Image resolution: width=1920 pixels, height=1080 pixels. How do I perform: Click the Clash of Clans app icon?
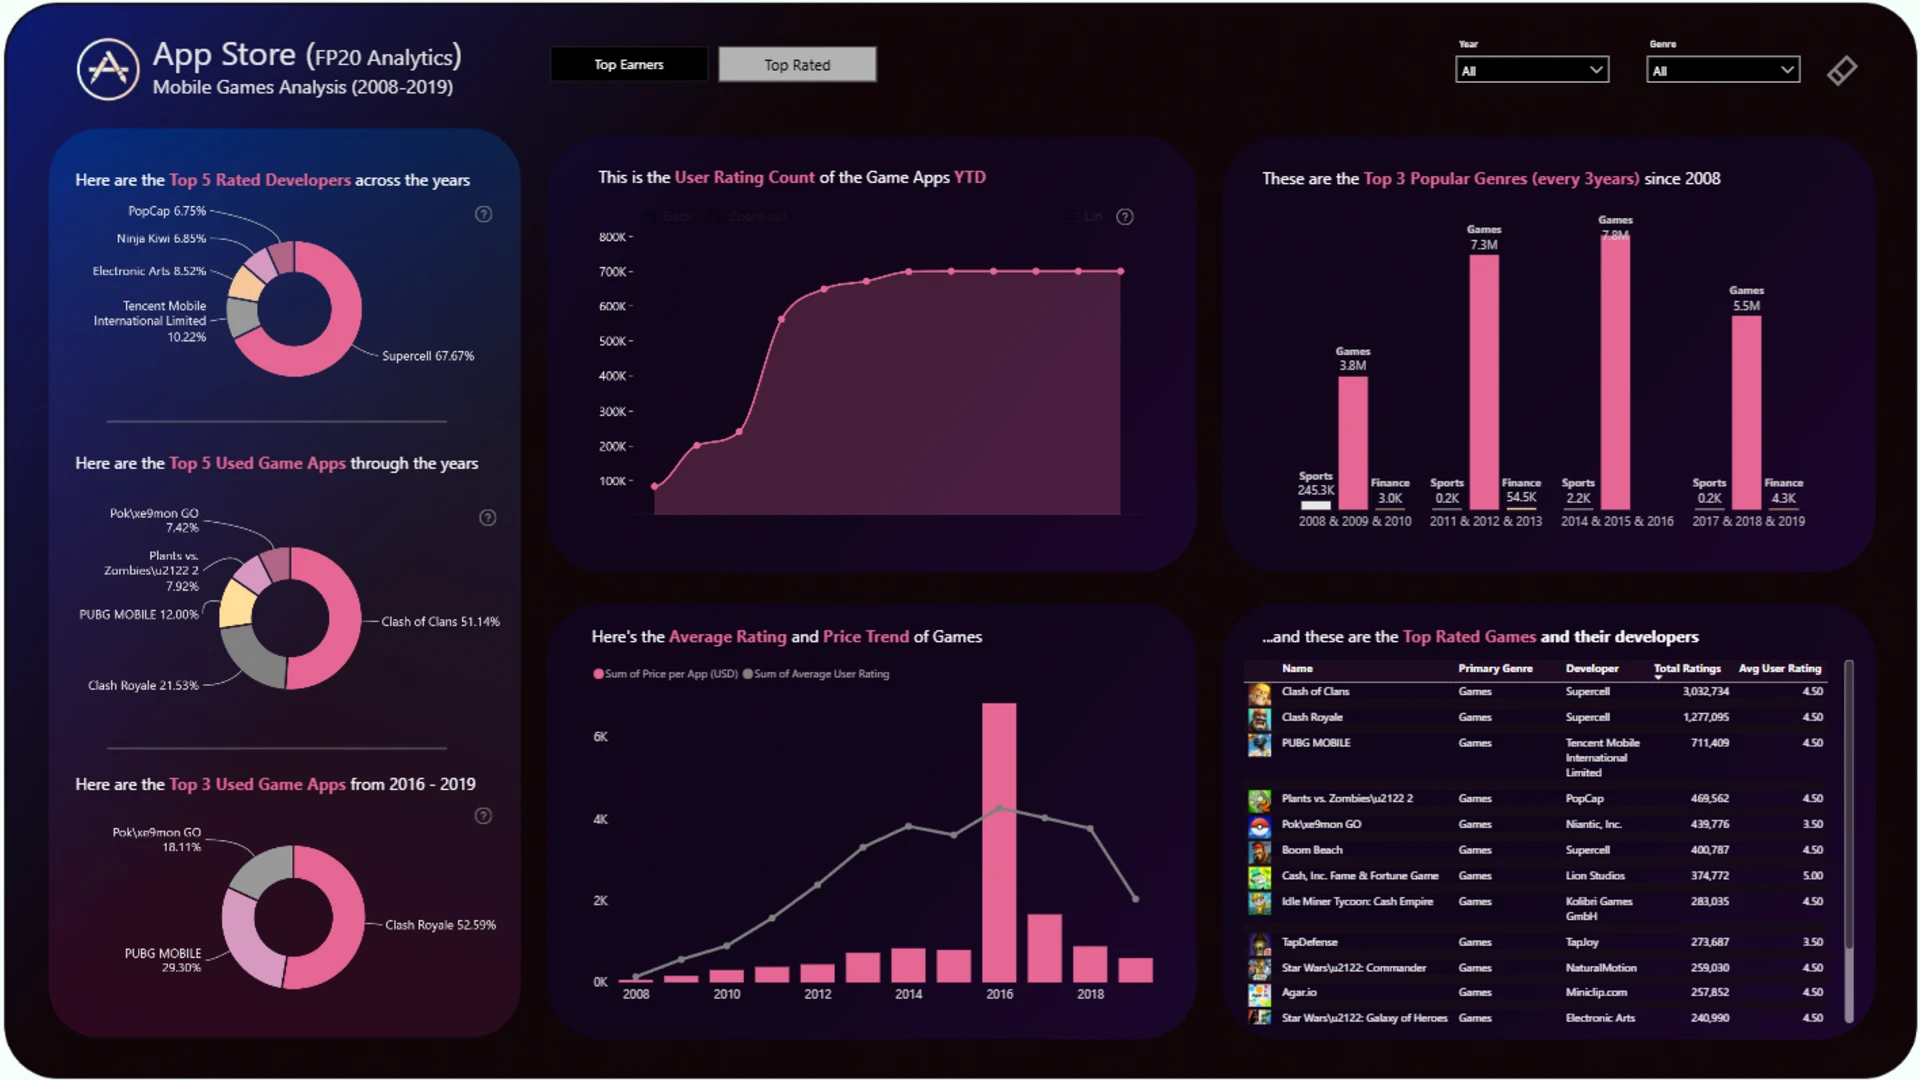[x=1259, y=693]
